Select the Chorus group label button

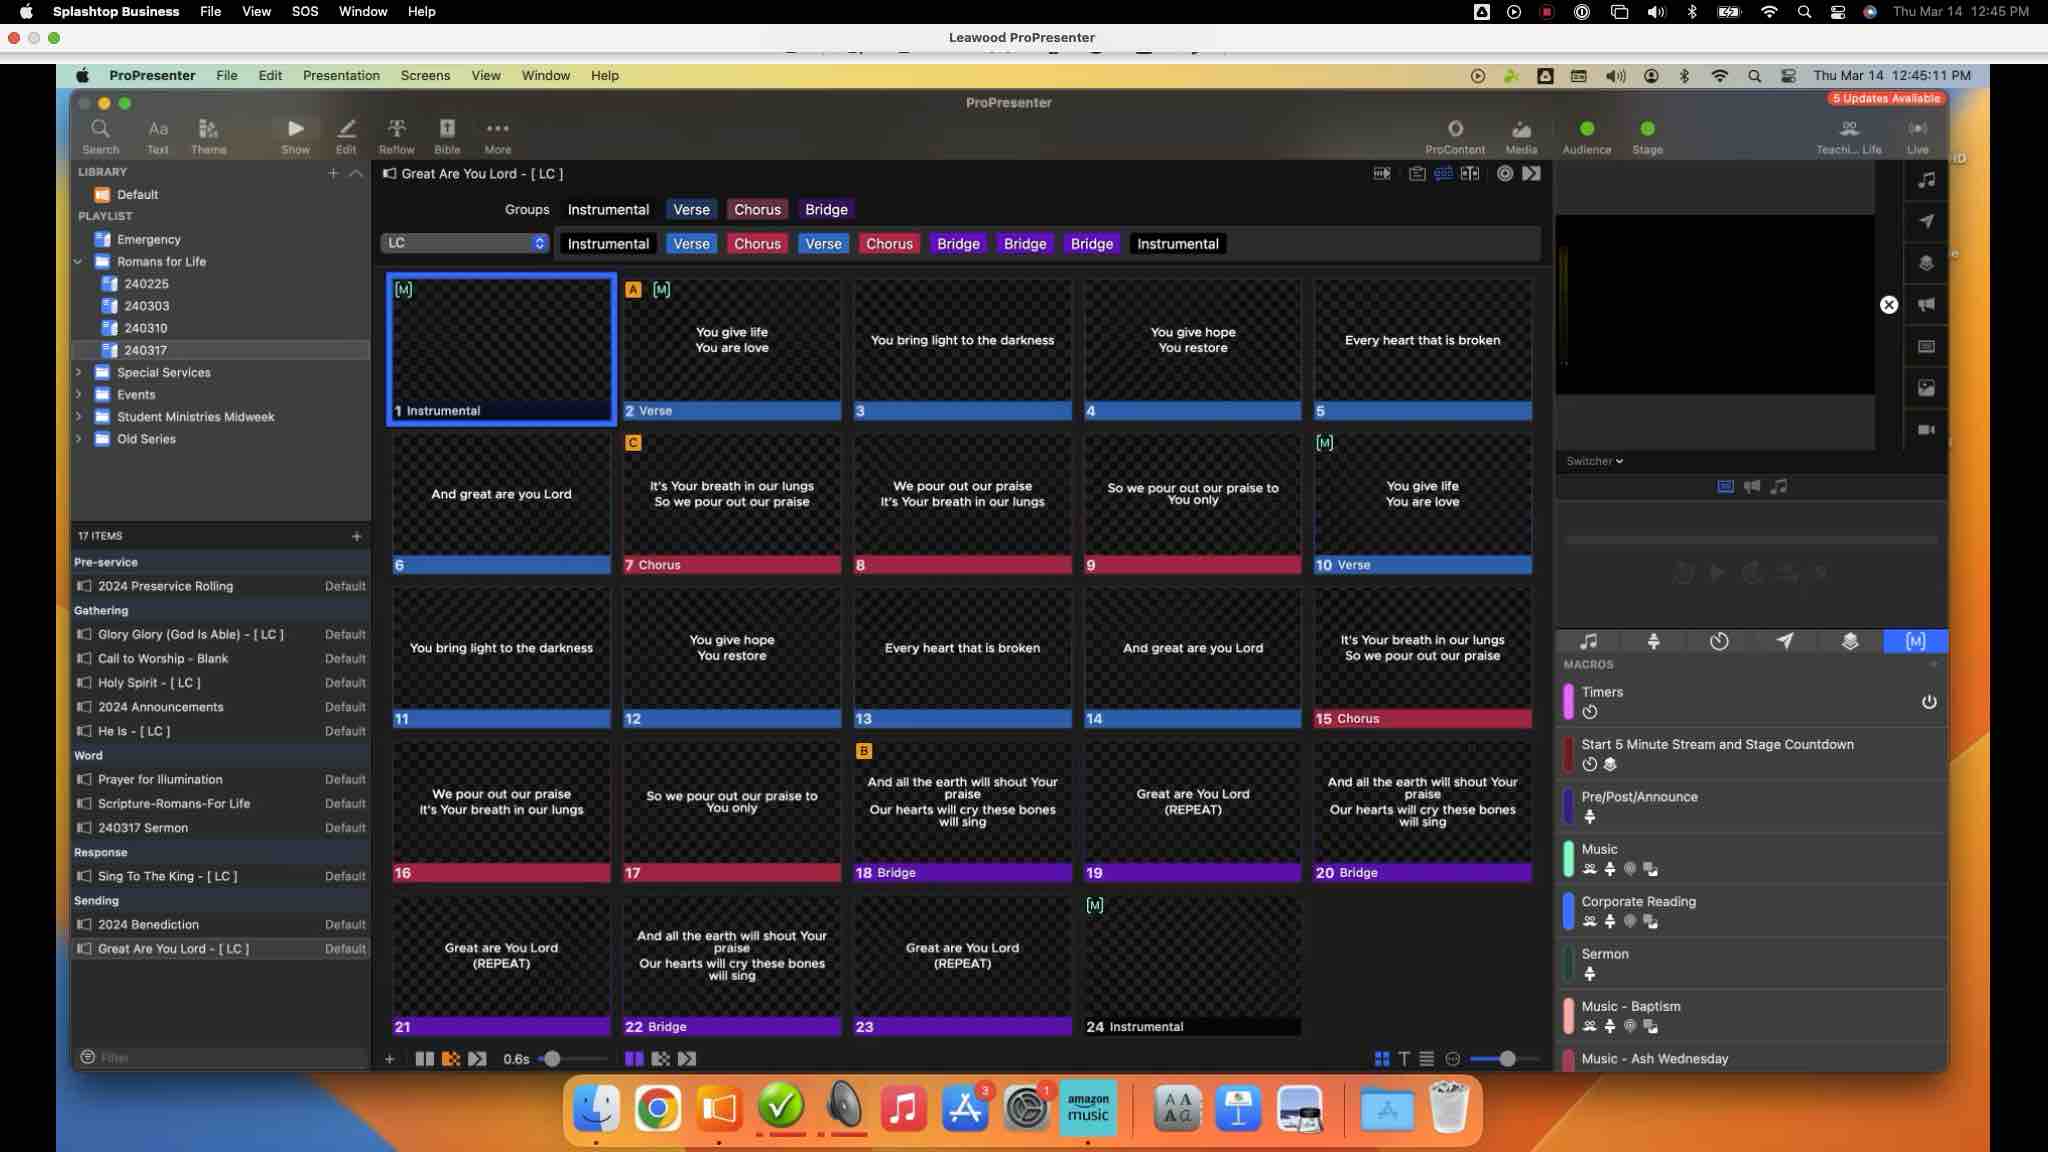pos(756,209)
